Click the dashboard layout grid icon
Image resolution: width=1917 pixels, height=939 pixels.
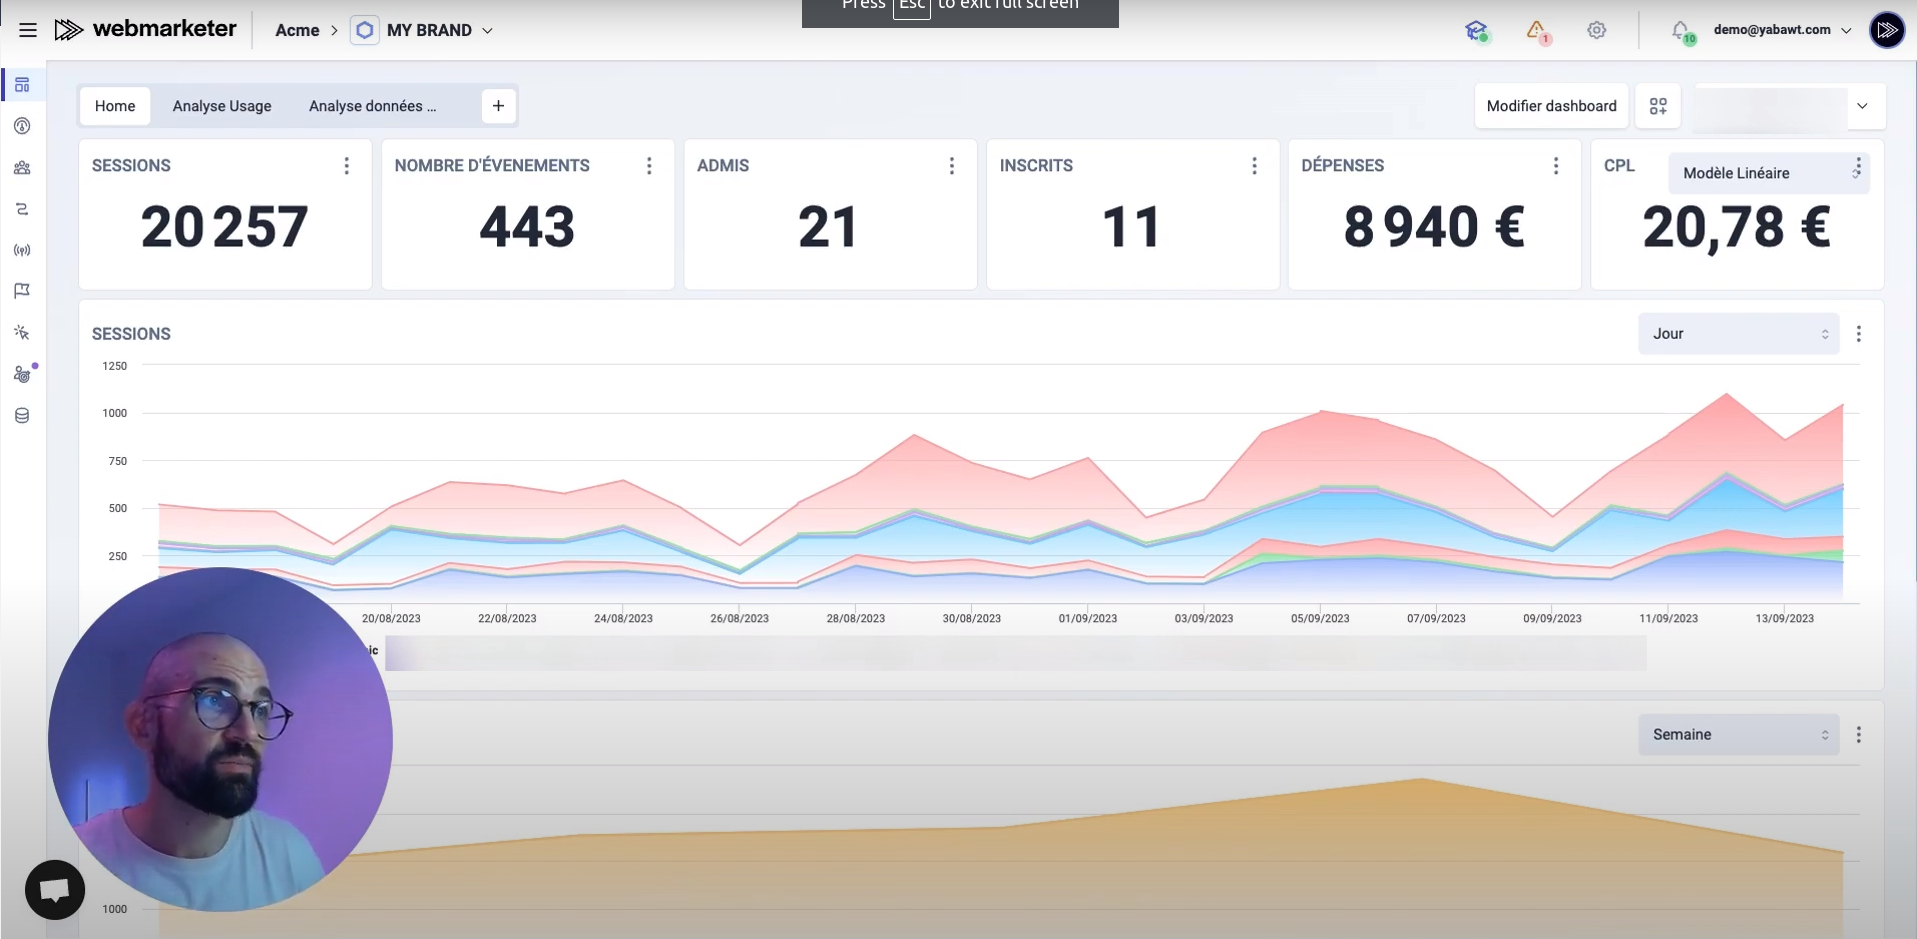(x=1658, y=106)
